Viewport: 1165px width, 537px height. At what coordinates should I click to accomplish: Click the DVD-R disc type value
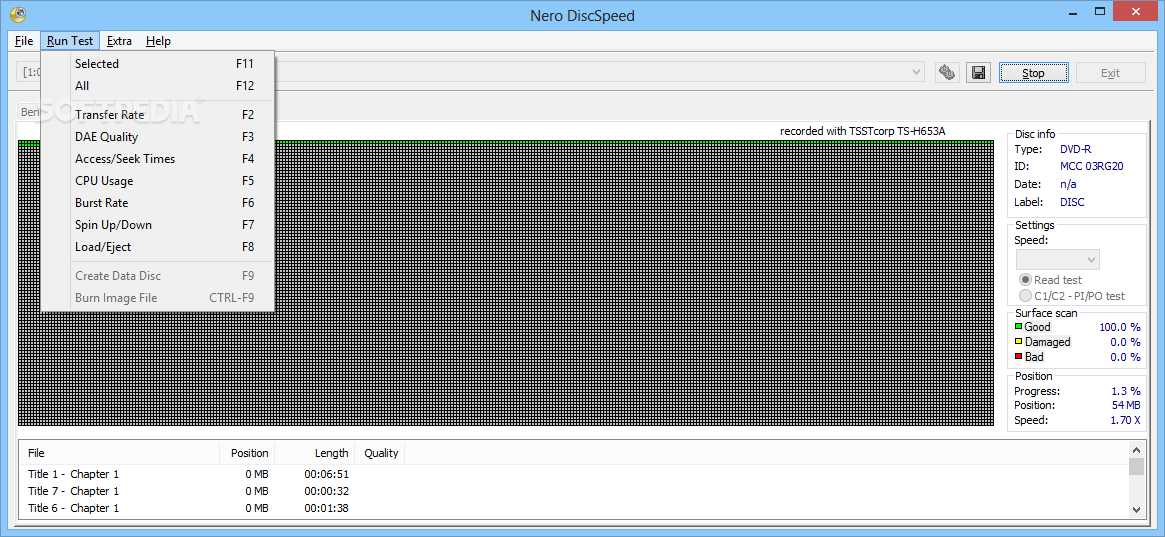click(1076, 149)
